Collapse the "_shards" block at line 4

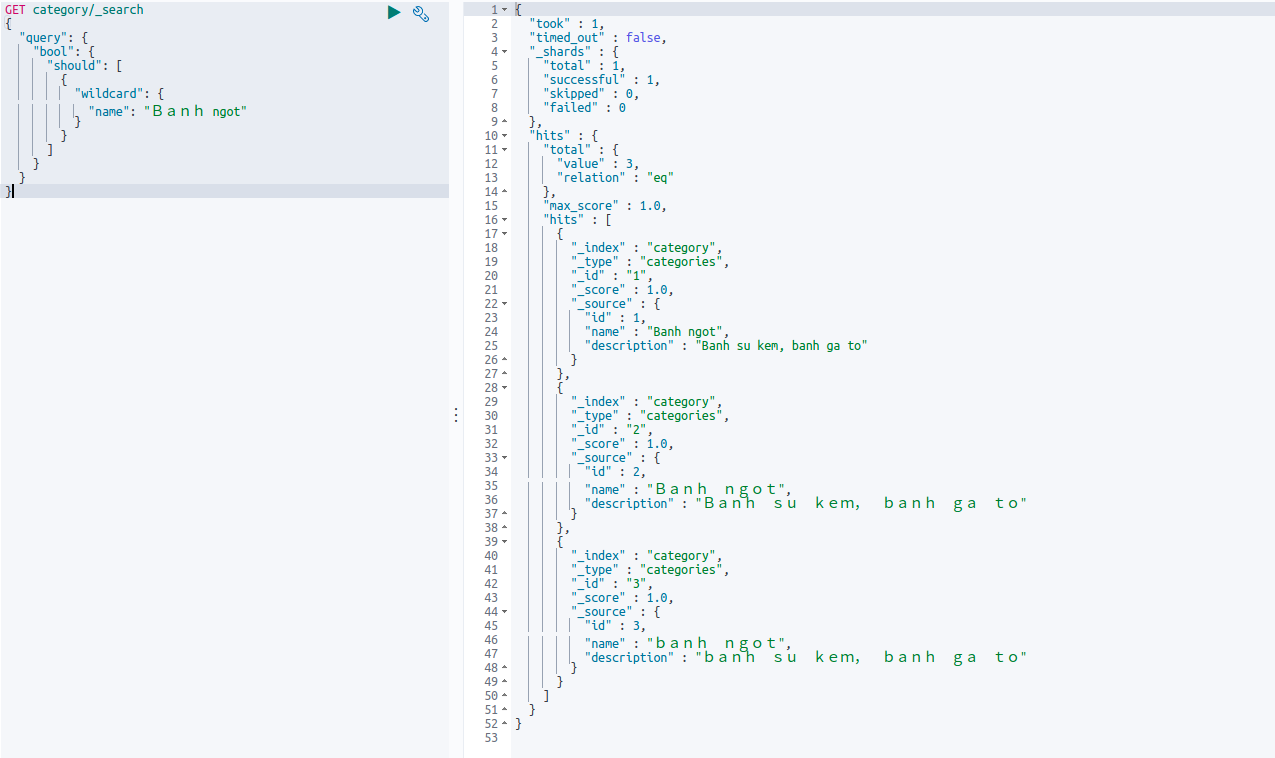[x=505, y=52]
